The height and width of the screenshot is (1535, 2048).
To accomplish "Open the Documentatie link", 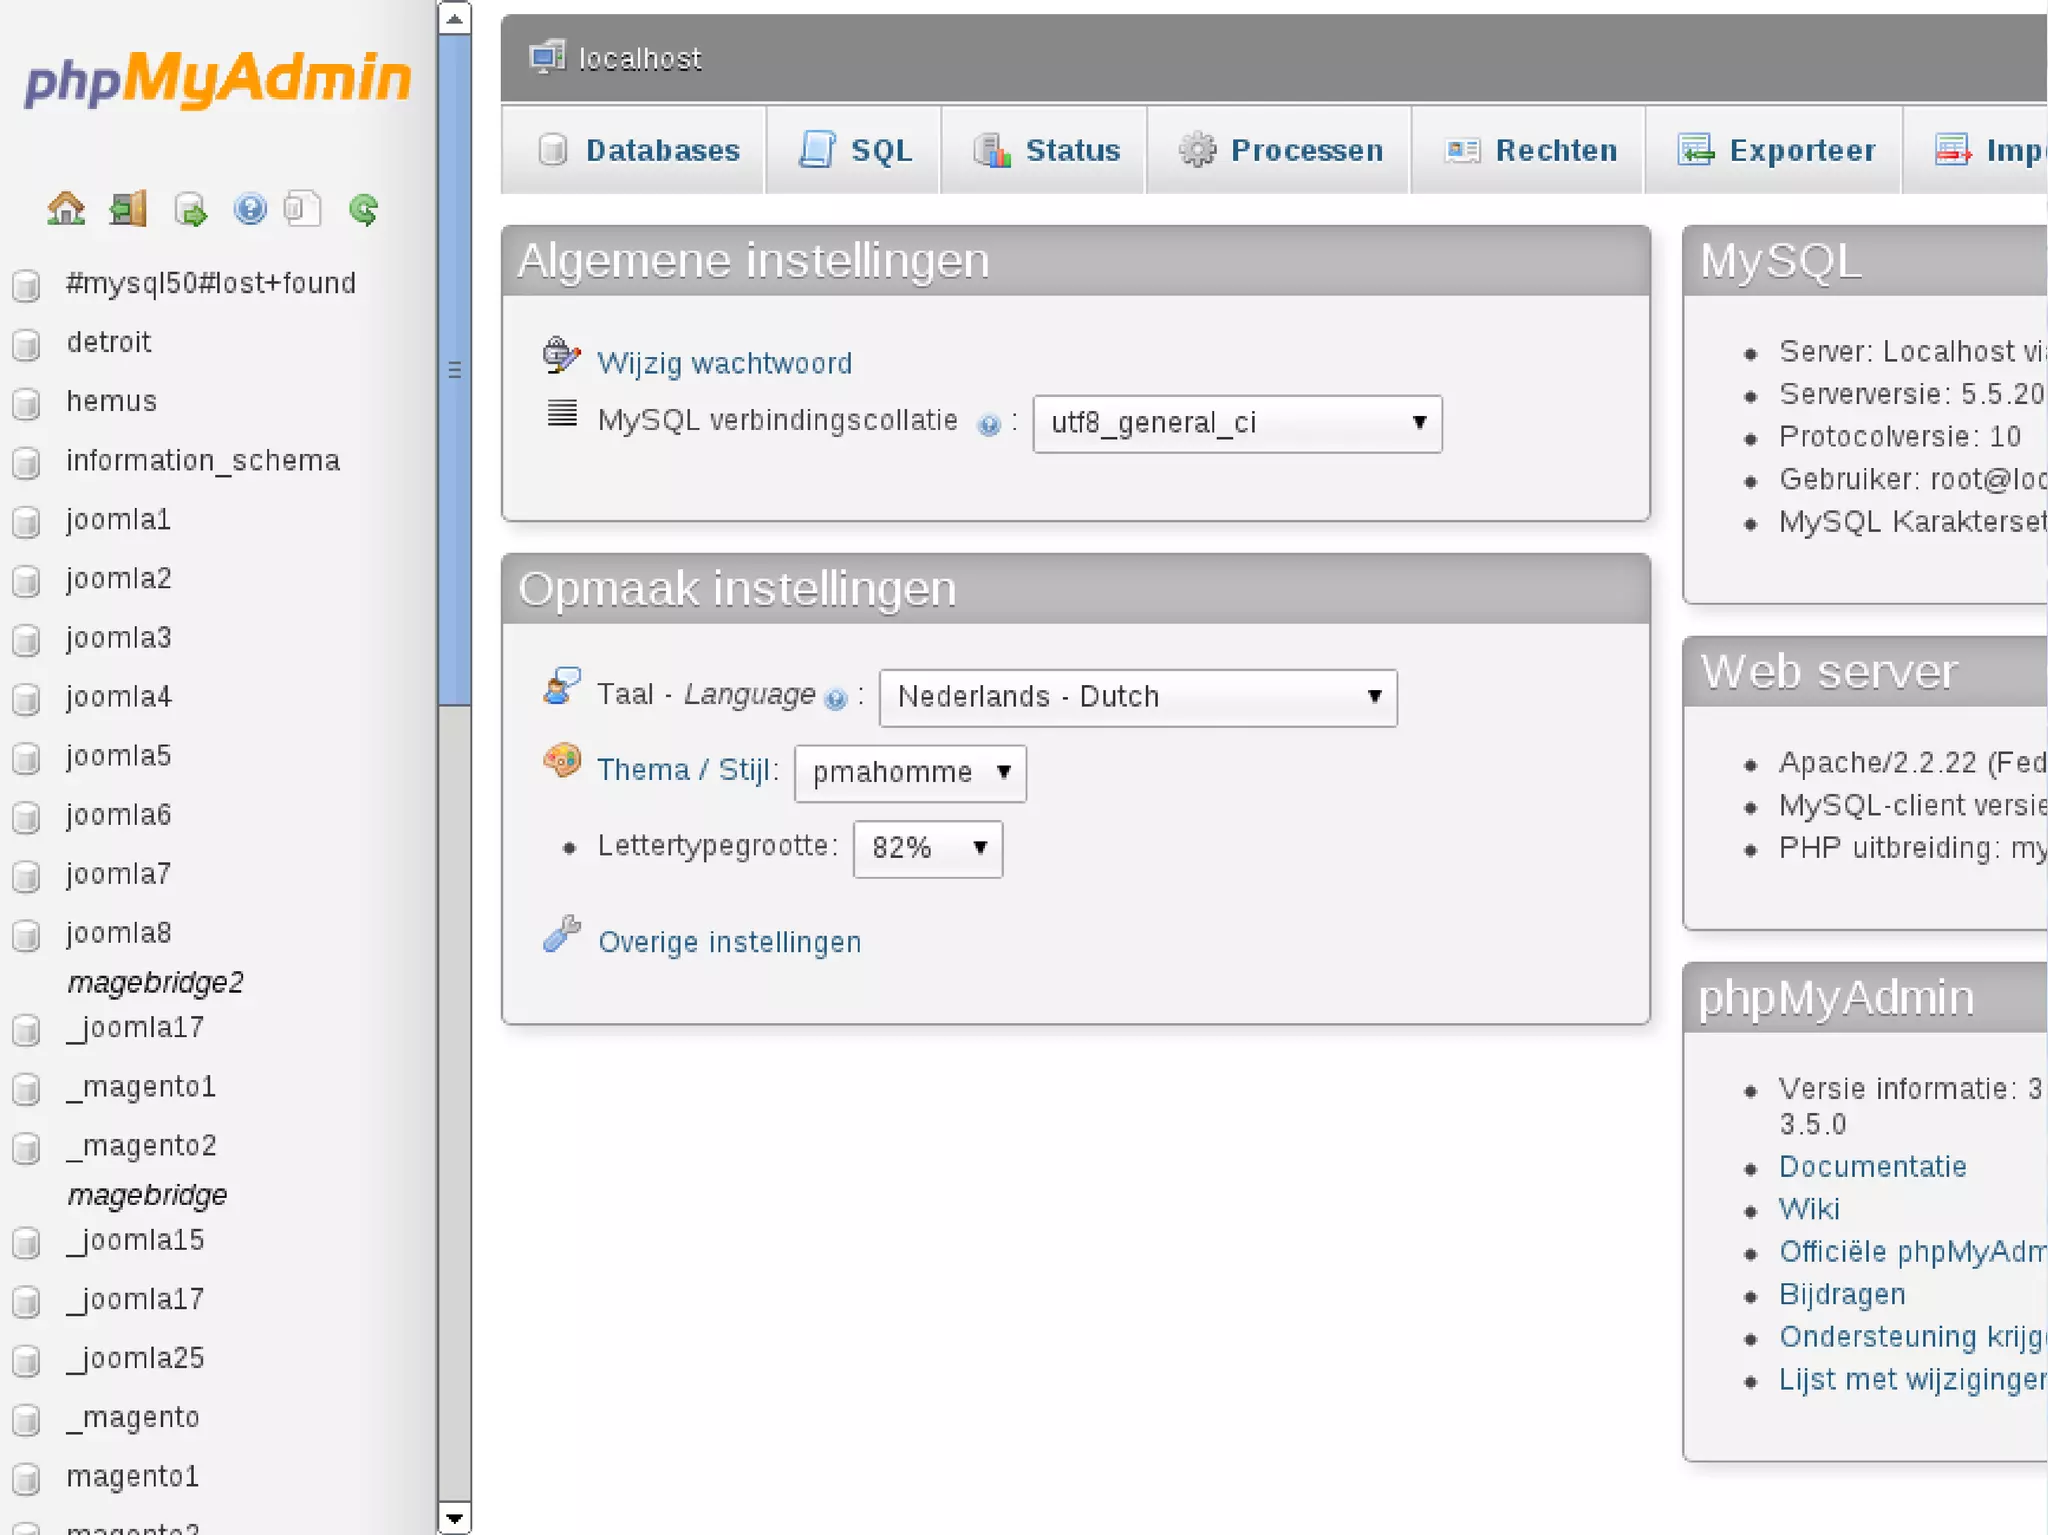I will pyautogui.click(x=1873, y=1167).
